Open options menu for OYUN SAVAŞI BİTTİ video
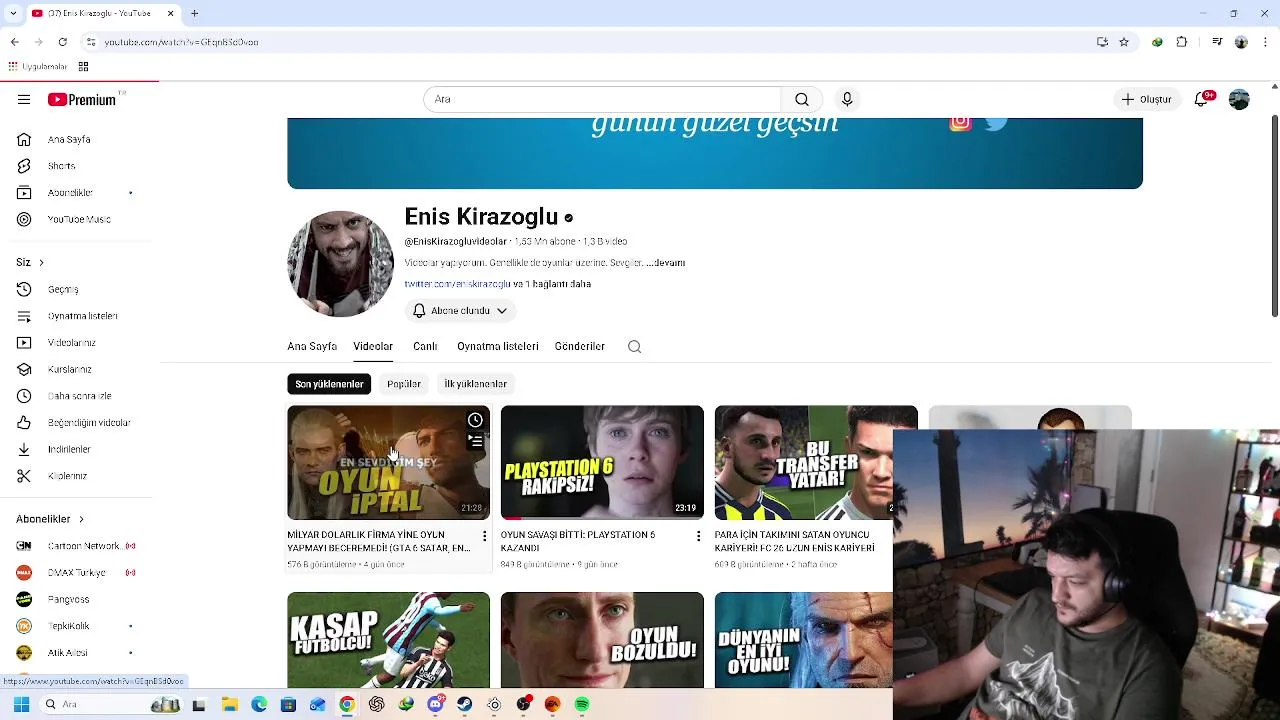 (698, 536)
